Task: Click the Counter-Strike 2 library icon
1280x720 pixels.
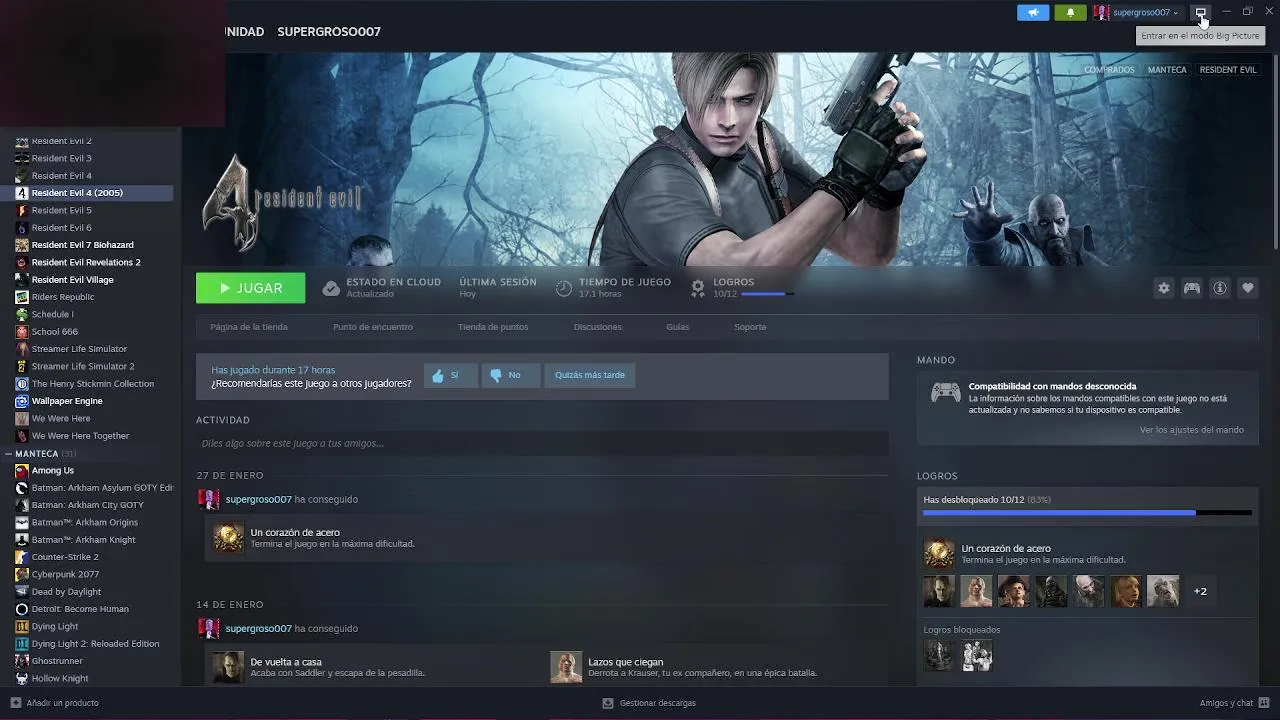Action: (22, 557)
